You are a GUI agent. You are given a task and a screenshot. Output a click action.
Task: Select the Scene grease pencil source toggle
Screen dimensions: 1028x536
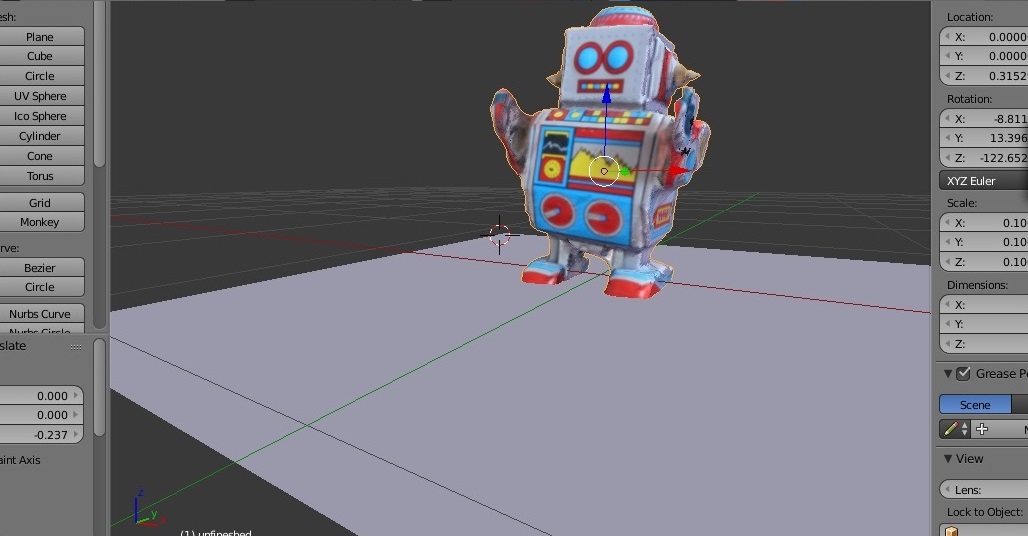(975, 405)
